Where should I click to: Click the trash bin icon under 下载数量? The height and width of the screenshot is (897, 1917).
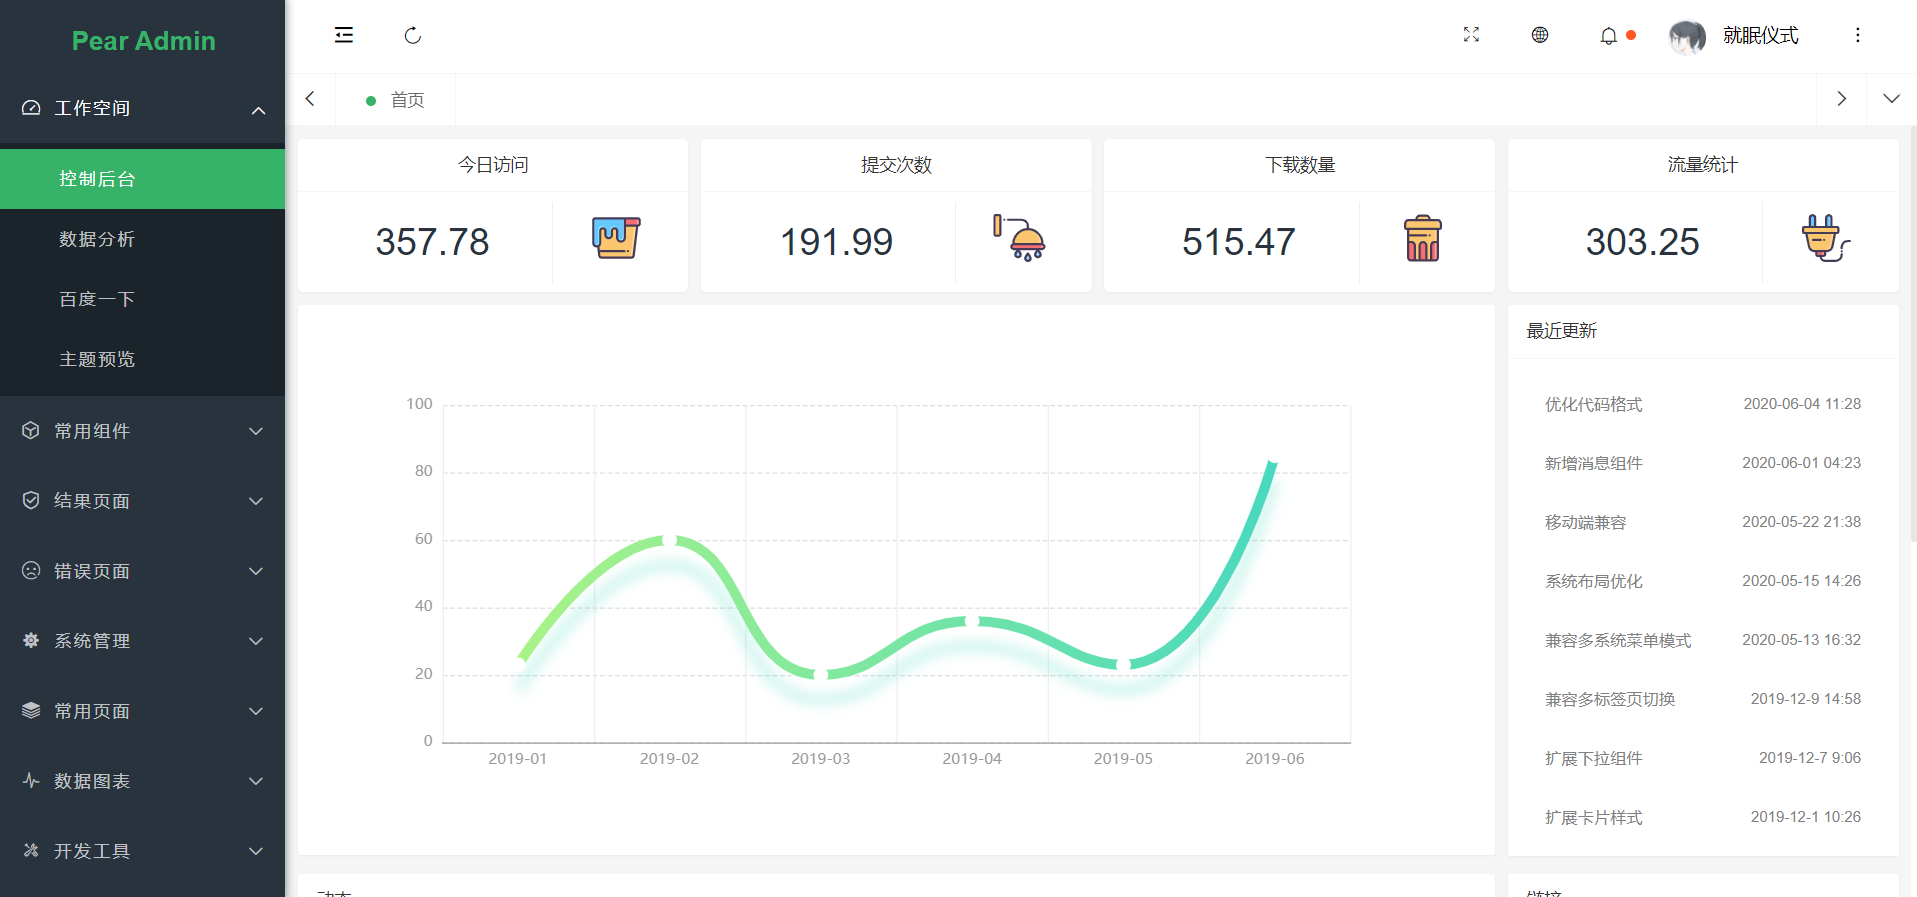(x=1422, y=238)
